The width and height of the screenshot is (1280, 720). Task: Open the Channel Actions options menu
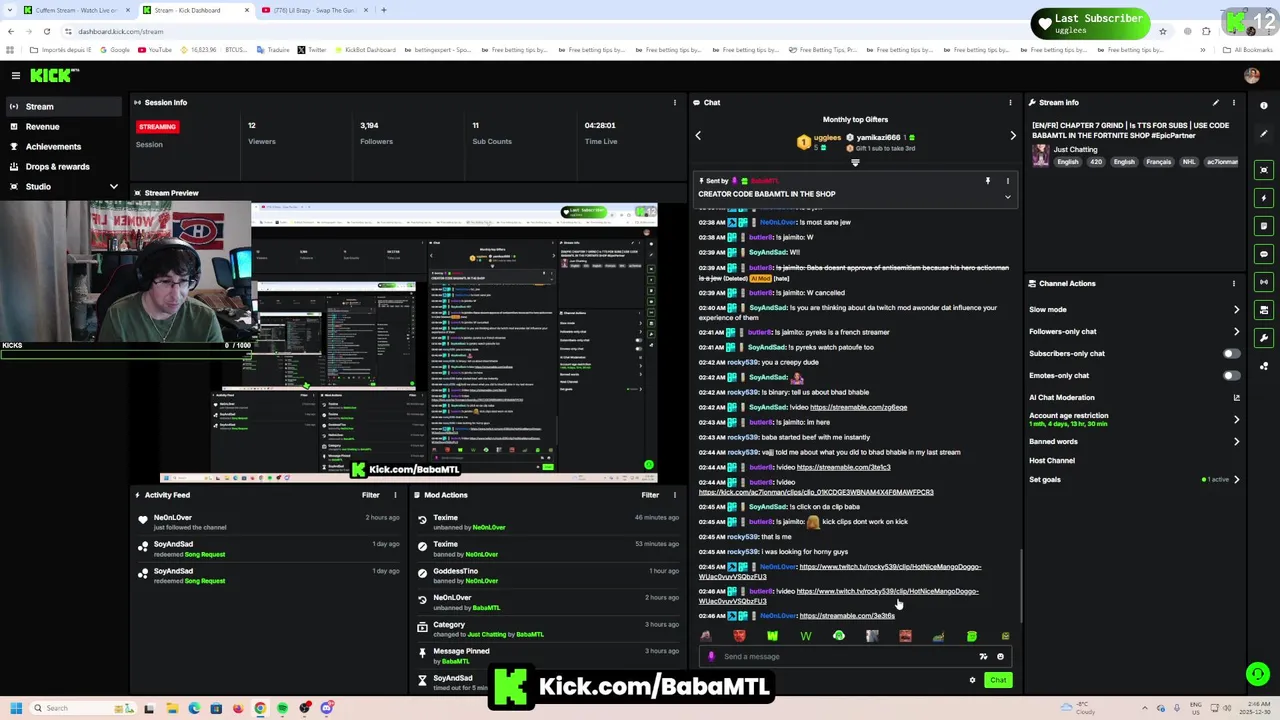[1234, 283]
